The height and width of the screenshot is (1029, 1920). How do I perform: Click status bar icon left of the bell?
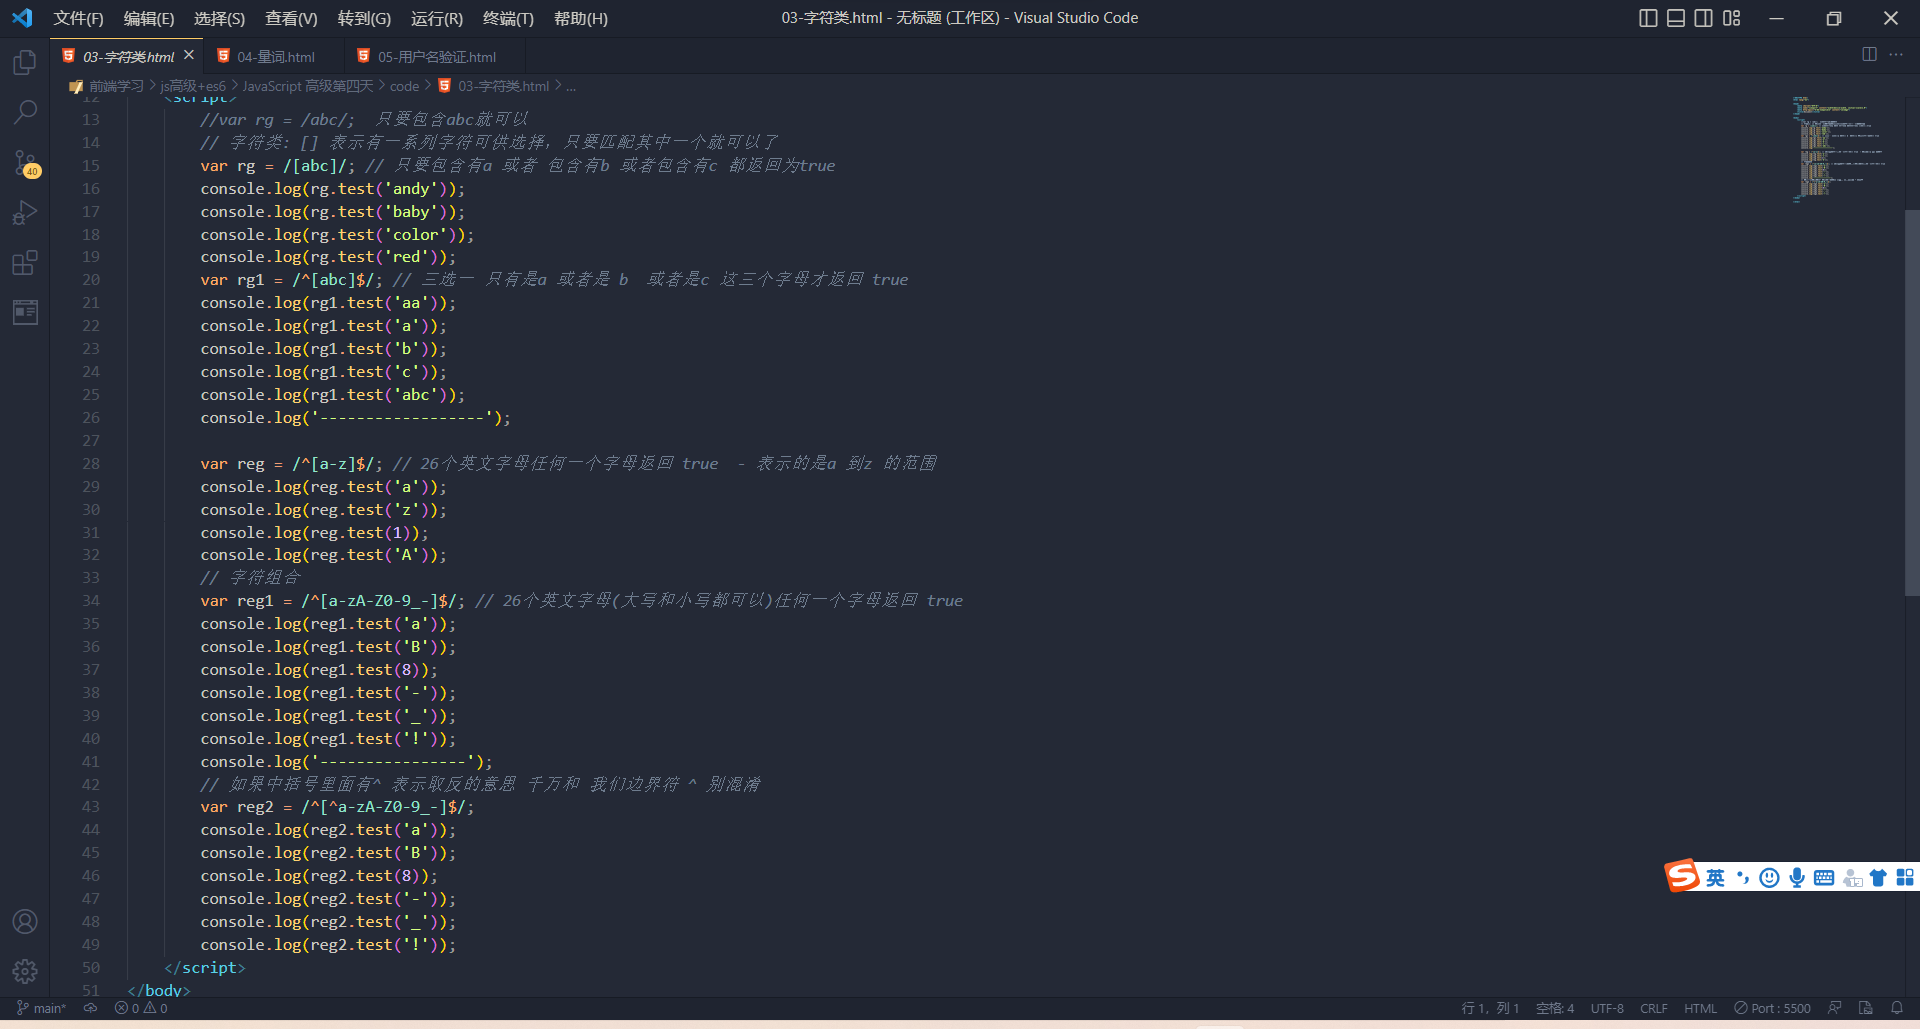[x=1865, y=1008]
